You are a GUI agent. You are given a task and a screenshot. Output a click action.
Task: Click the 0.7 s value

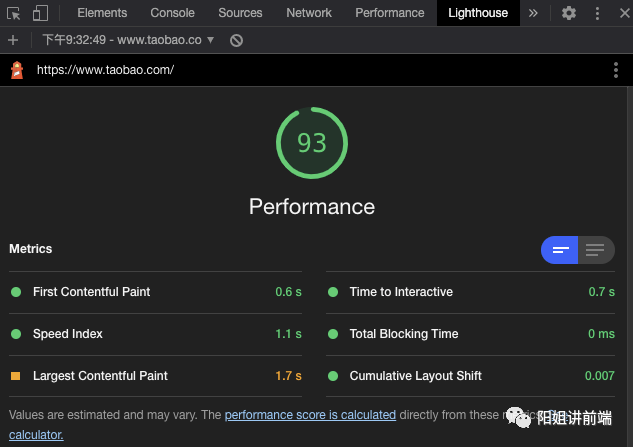tap(602, 292)
